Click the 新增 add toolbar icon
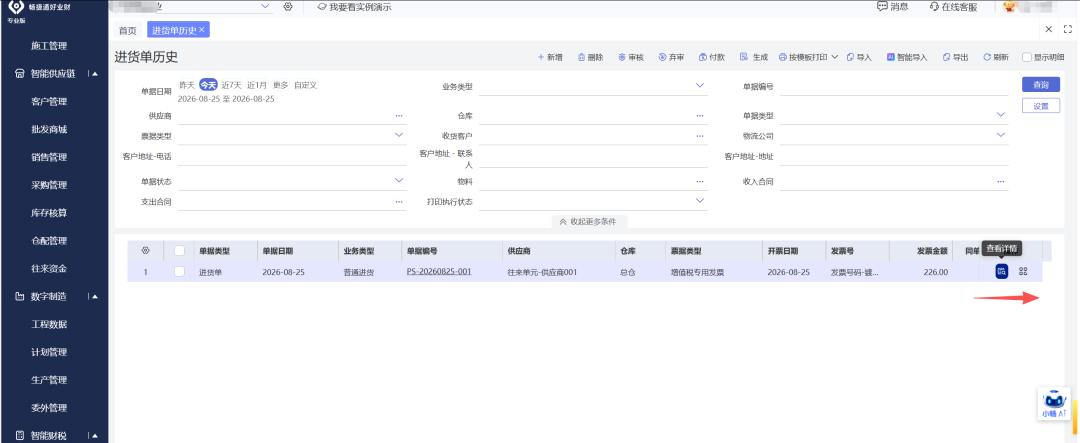This screenshot has height=443, width=1080. tap(541, 57)
